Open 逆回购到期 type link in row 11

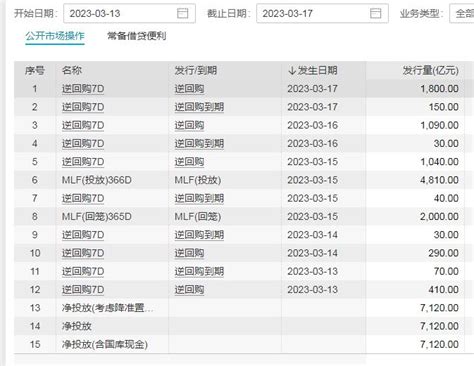pyautogui.click(x=199, y=271)
